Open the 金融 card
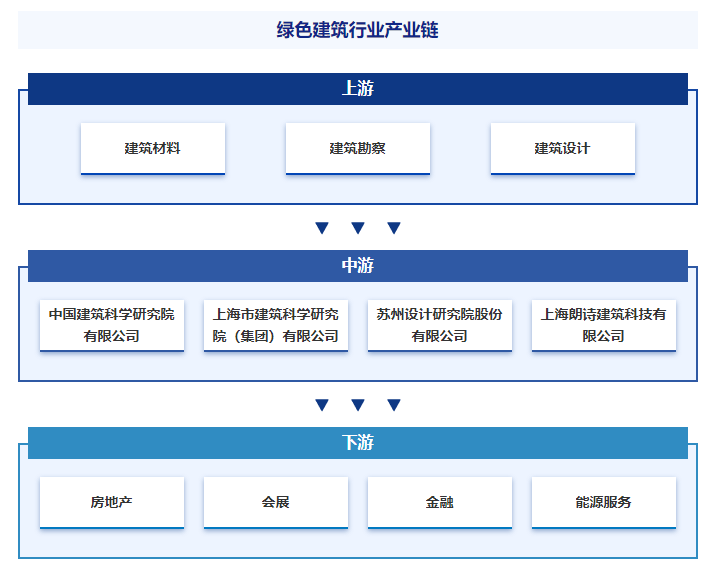This screenshot has height=573, width=711. point(440,502)
